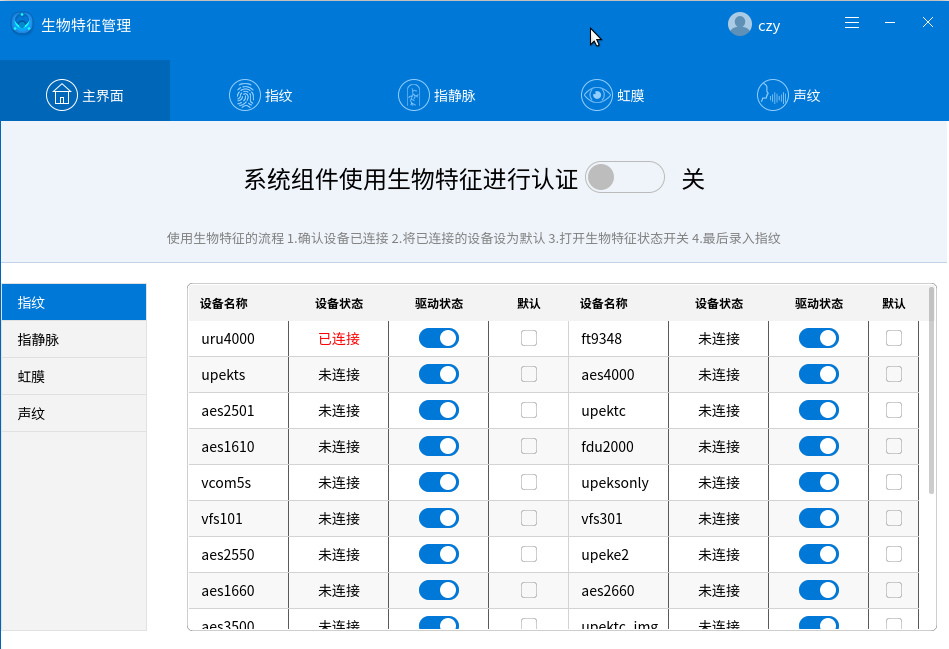Screen dimensions: 949x649
Task: Toggle driver switch for vfs301
Action: click(x=819, y=518)
